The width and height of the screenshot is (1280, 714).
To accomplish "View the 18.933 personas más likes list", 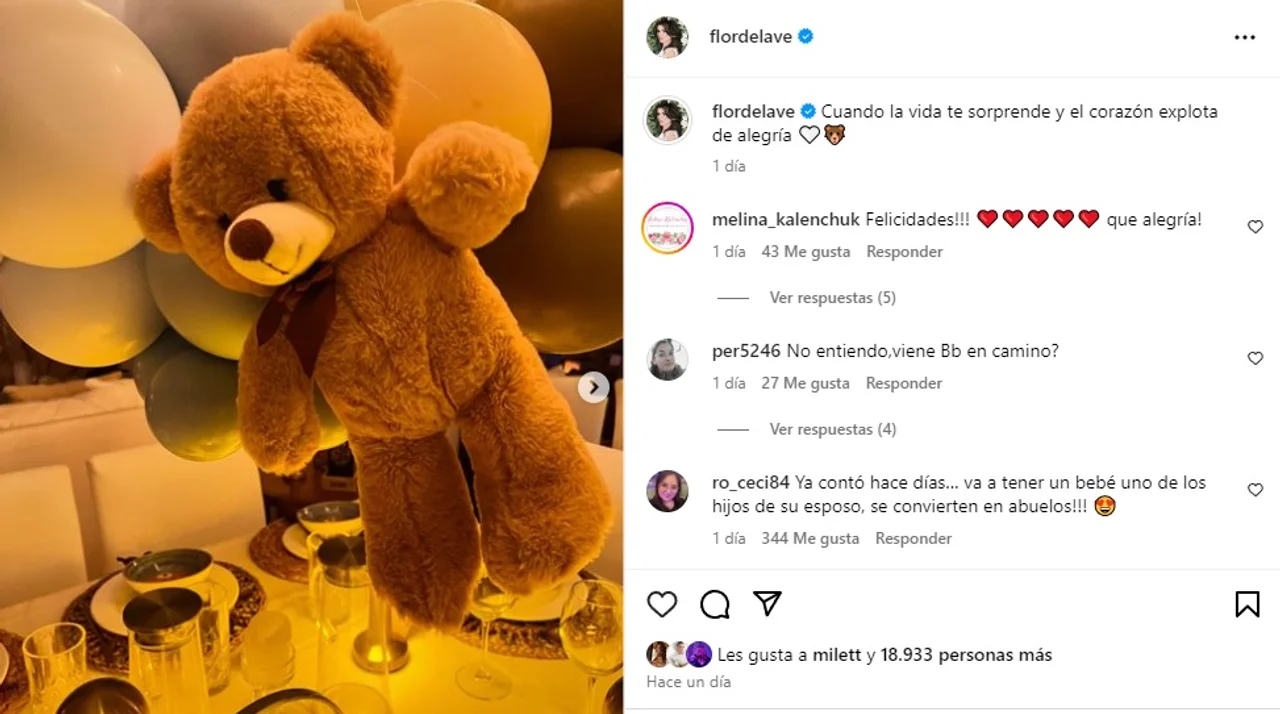I will [x=966, y=655].
